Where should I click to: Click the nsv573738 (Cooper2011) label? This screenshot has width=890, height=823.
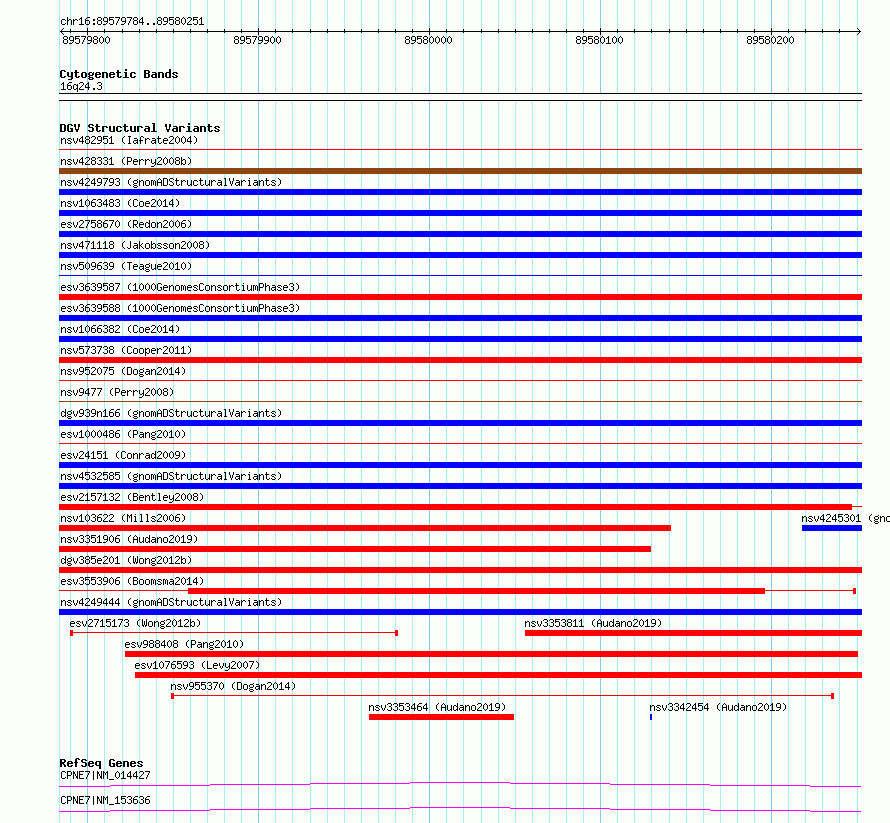(126, 350)
